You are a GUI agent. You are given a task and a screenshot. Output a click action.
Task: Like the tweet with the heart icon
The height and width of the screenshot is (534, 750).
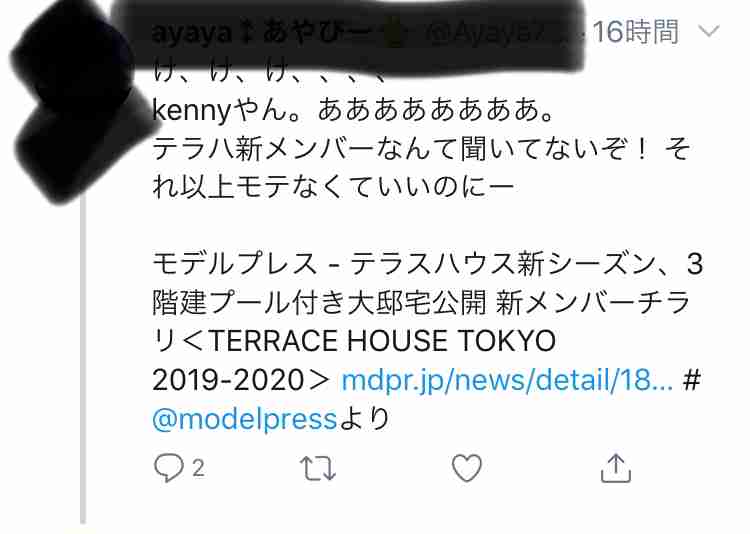pos(467,467)
